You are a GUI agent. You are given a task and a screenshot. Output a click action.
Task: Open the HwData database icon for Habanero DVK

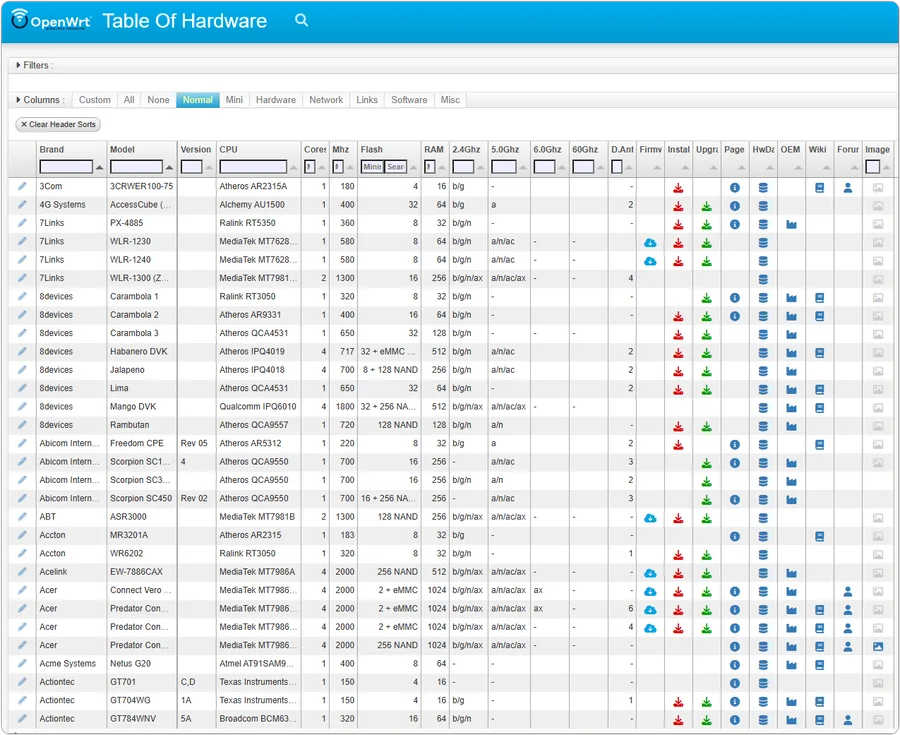click(x=763, y=352)
